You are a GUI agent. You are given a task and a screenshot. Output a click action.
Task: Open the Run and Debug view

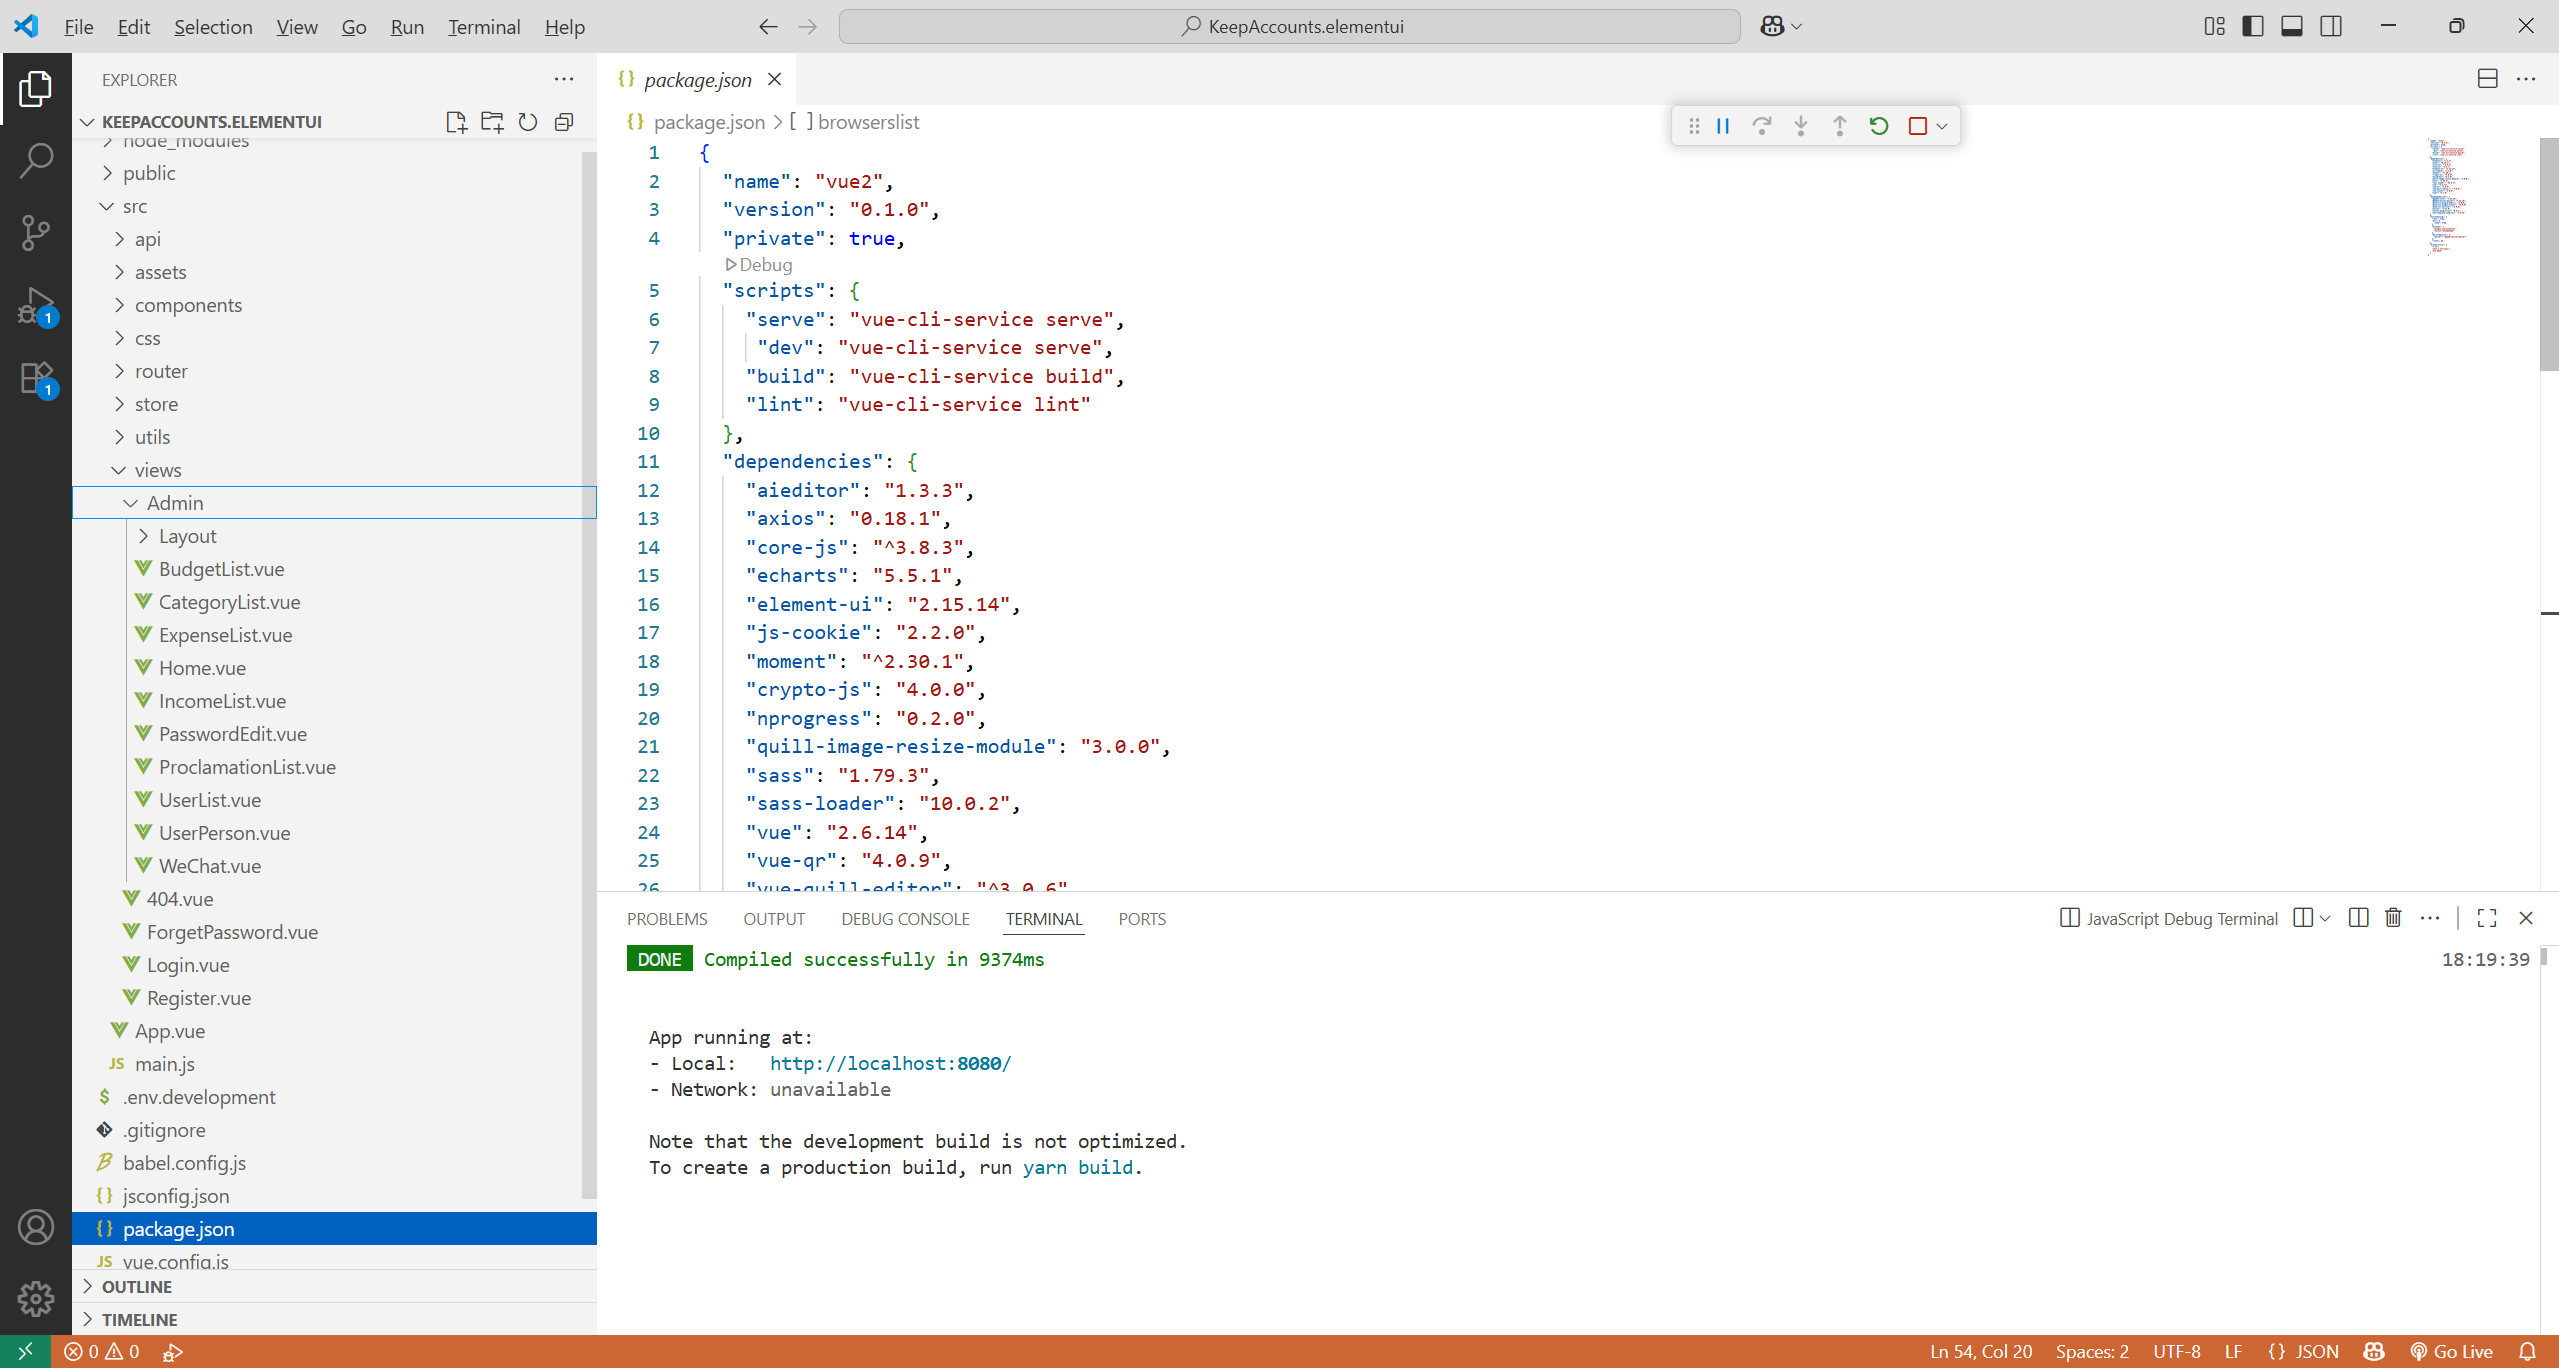pos(35,305)
